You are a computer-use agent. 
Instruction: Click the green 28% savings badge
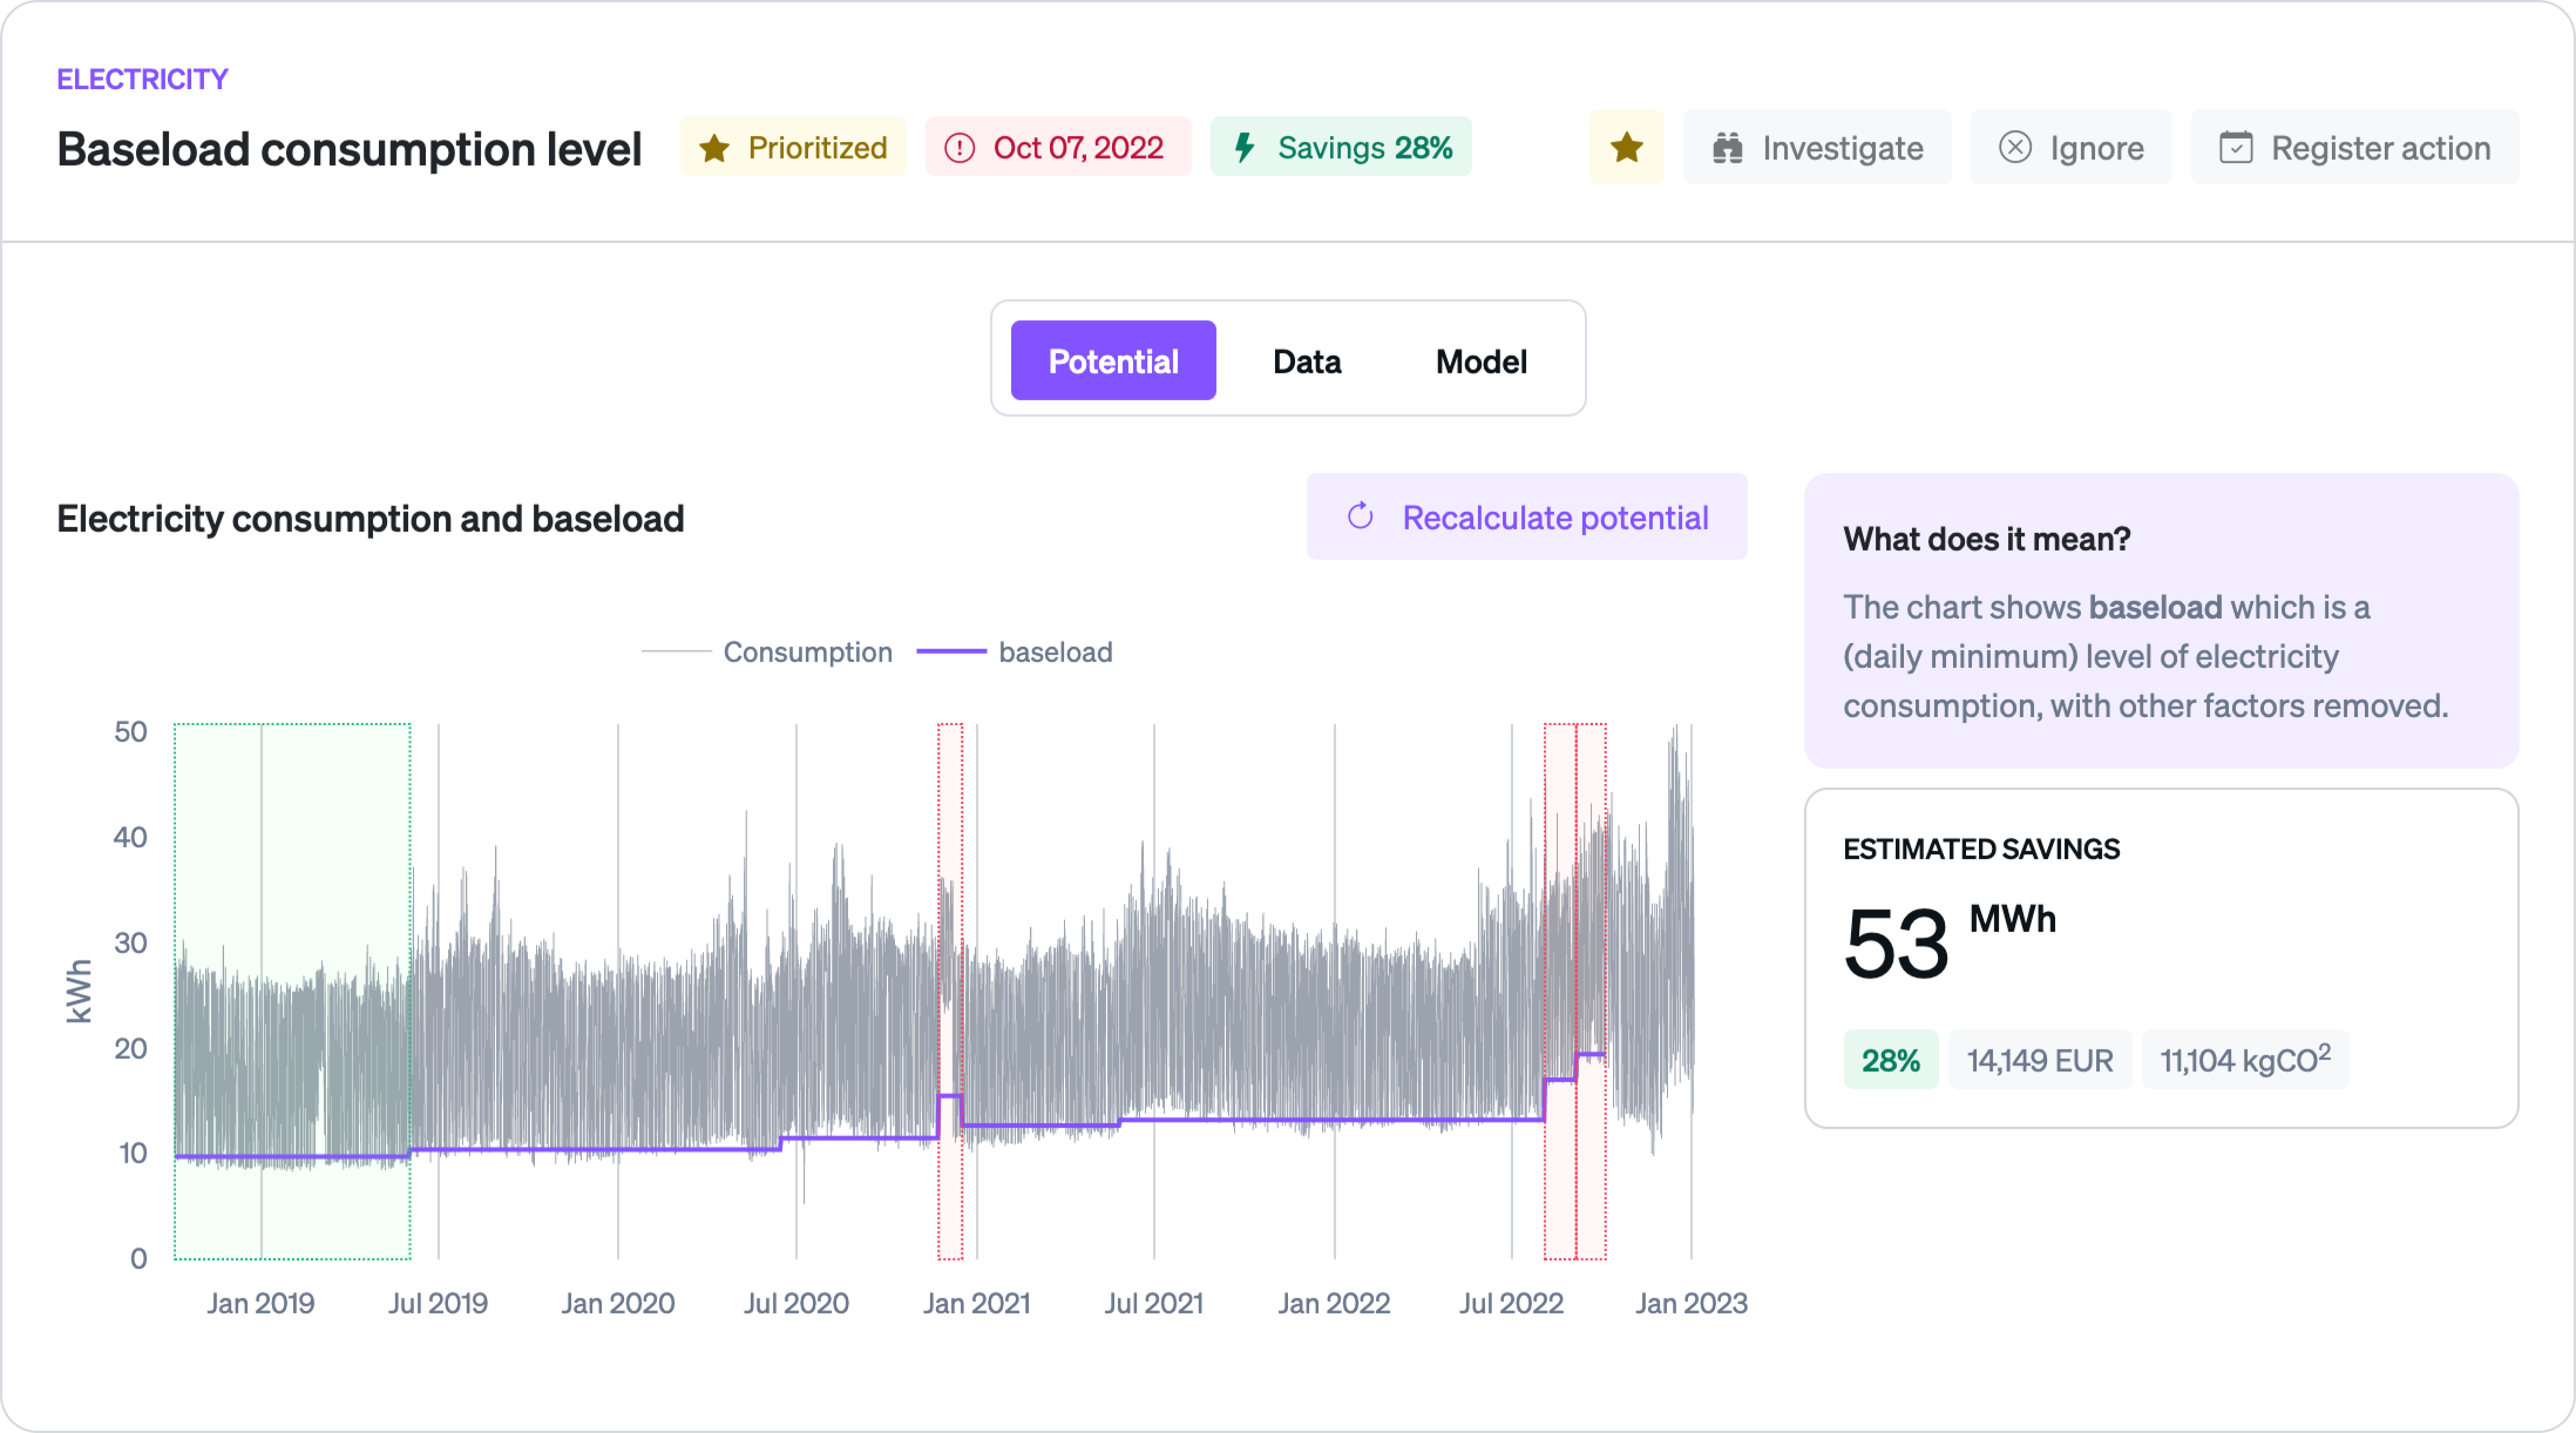[1890, 1059]
